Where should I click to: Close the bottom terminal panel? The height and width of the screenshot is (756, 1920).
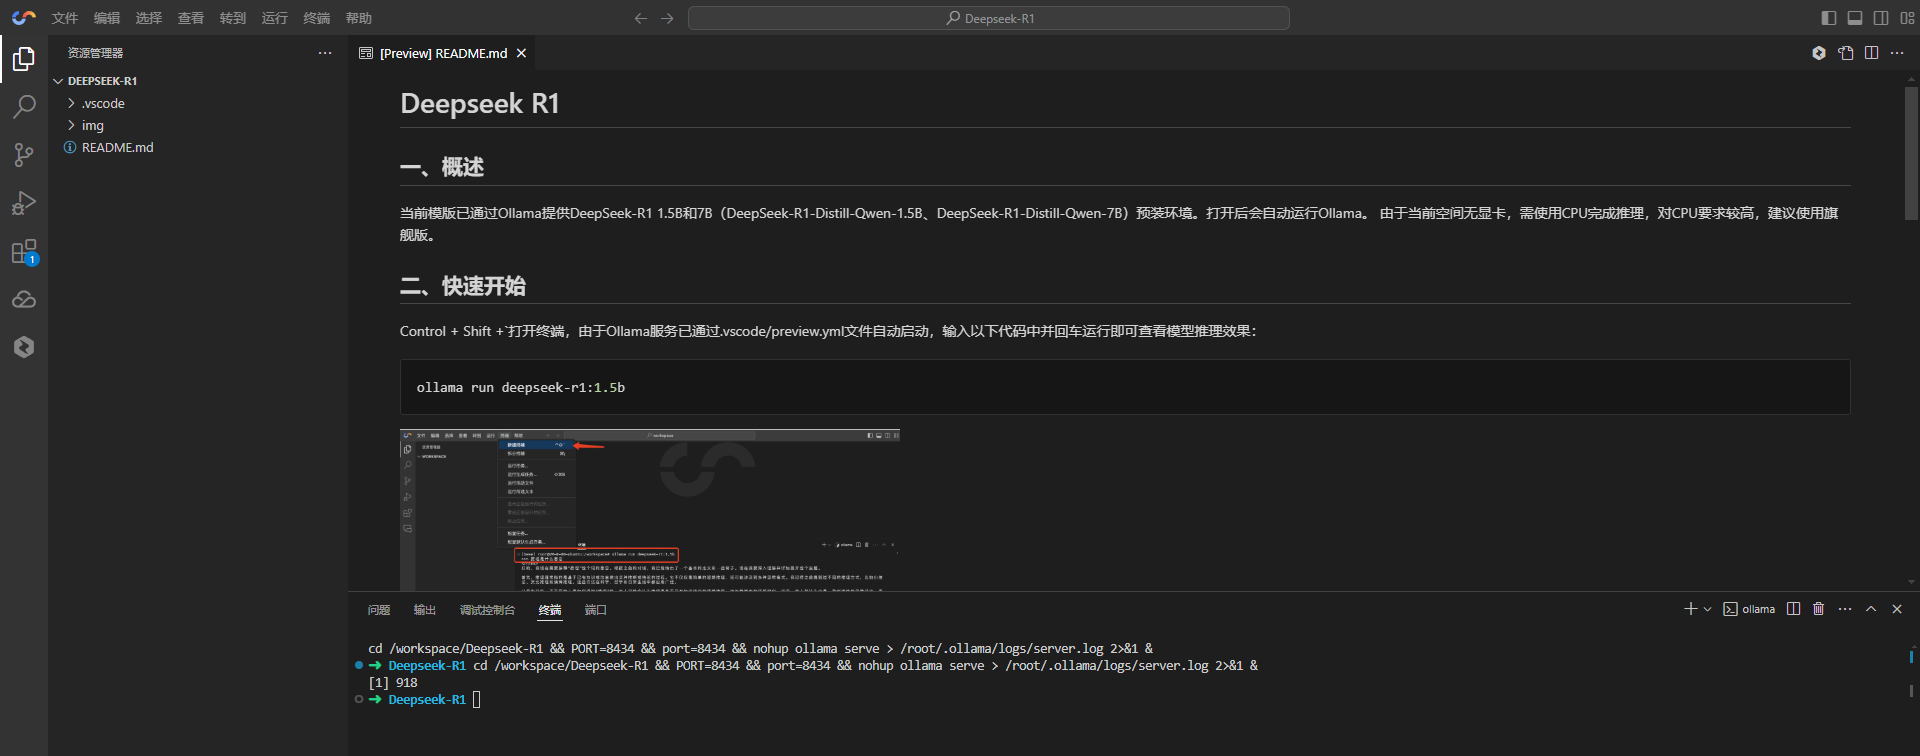(x=1897, y=609)
